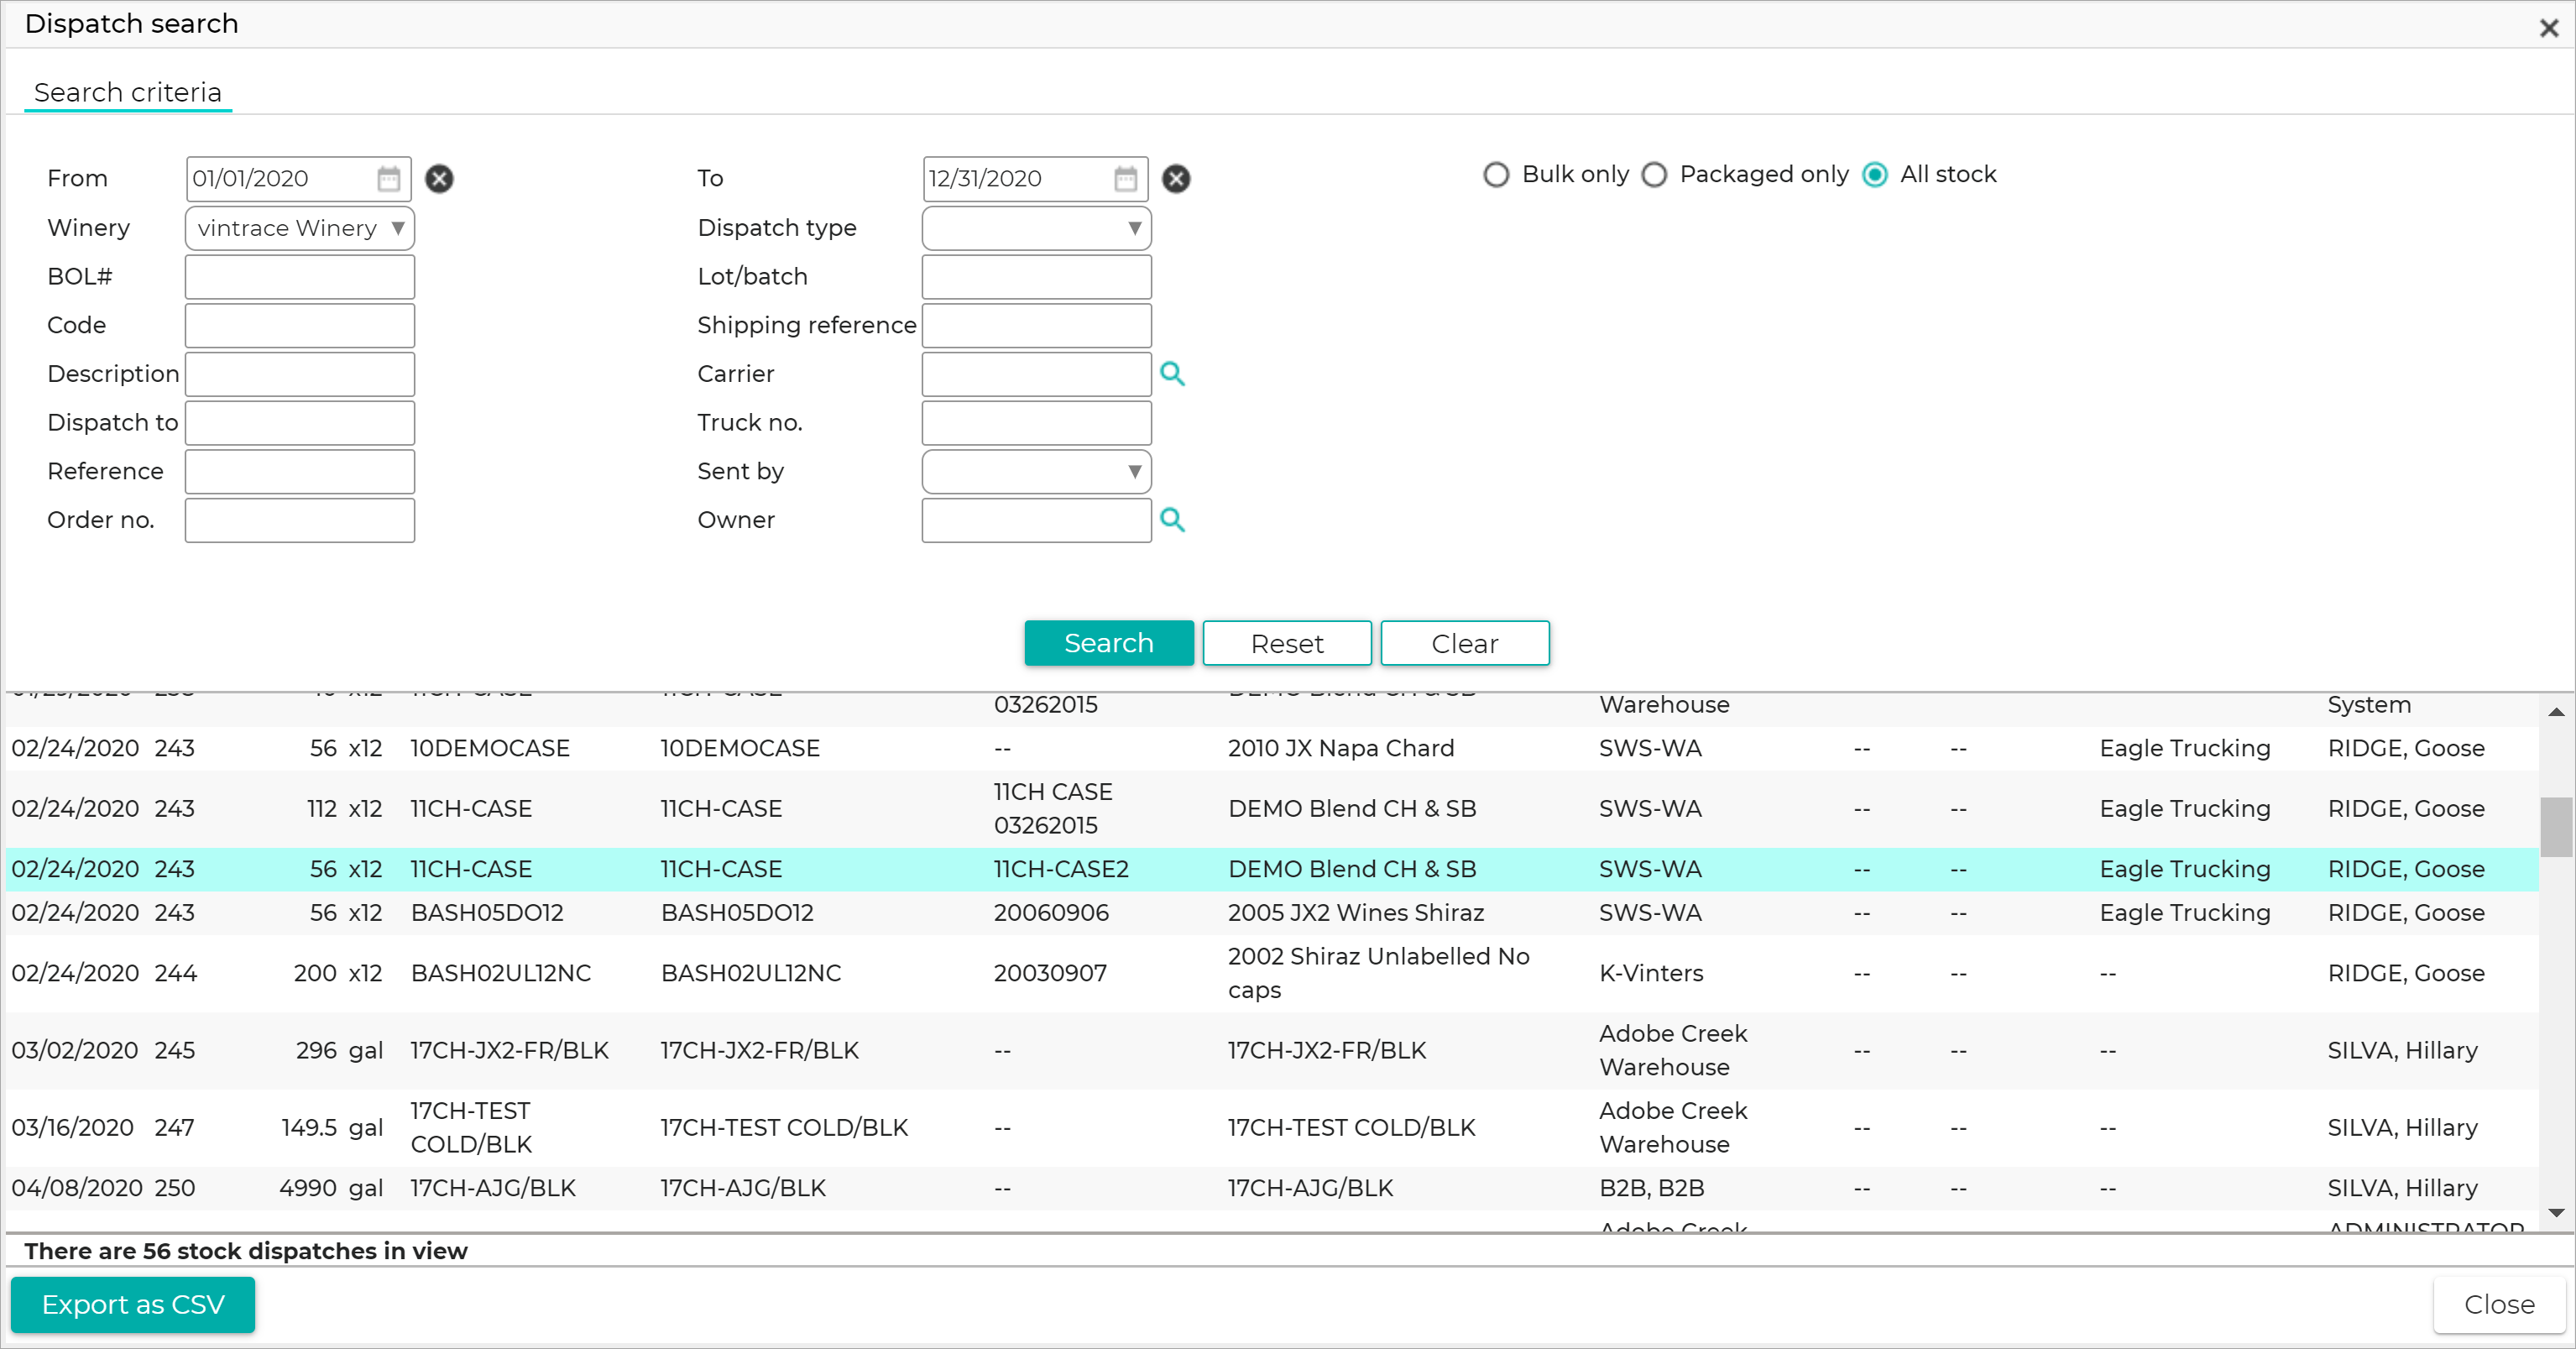Click Adobe Creek Warehouse in 245 row
The width and height of the screenshot is (2576, 1349).
click(x=1673, y=1051)
